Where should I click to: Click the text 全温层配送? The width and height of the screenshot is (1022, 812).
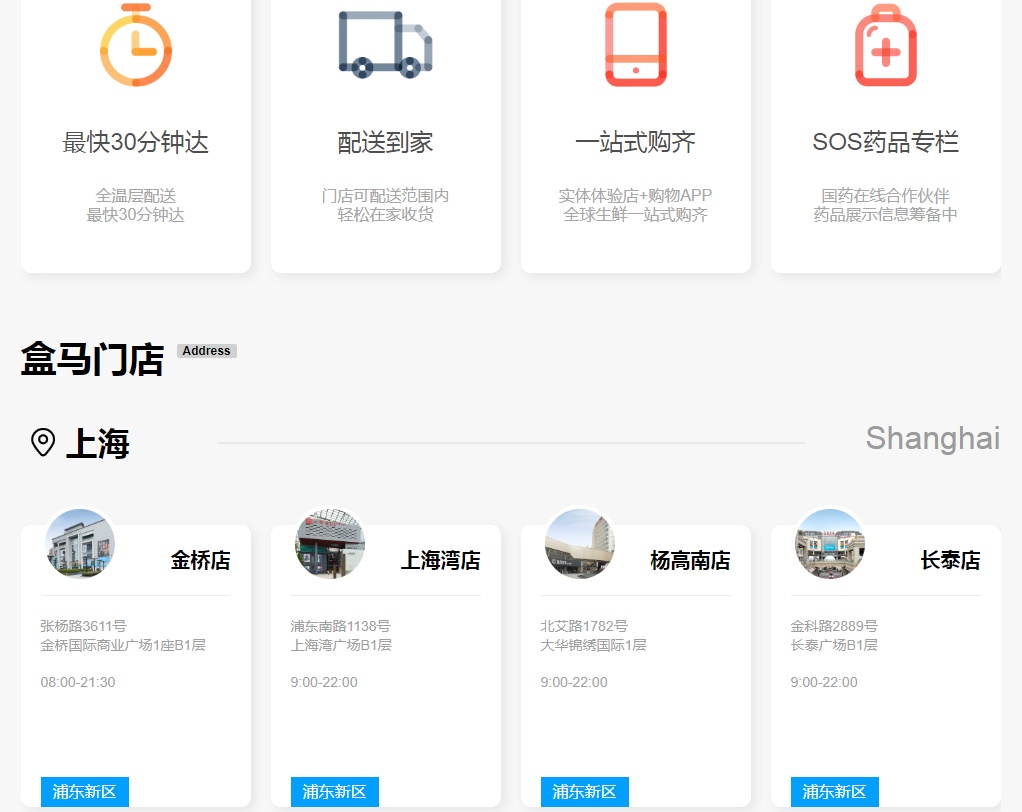[x=136, y=196]
